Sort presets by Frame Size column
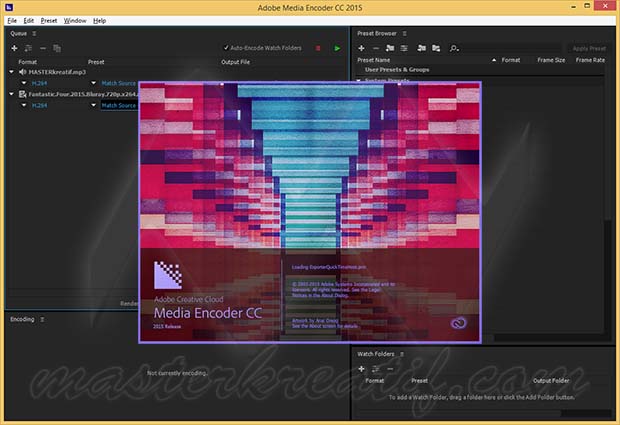This screenshot has width=620, height=425. pyautogui.click(x=551, y=60)
